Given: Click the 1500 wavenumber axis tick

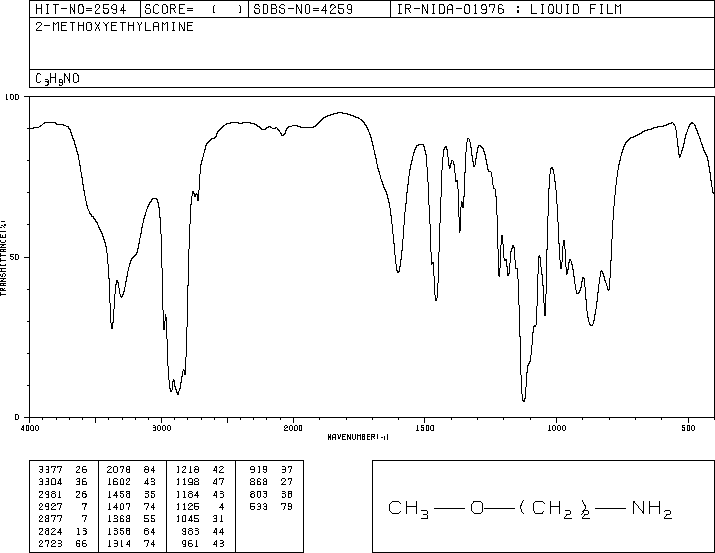Looking at the screenshot, I should (x=425, y=428).
